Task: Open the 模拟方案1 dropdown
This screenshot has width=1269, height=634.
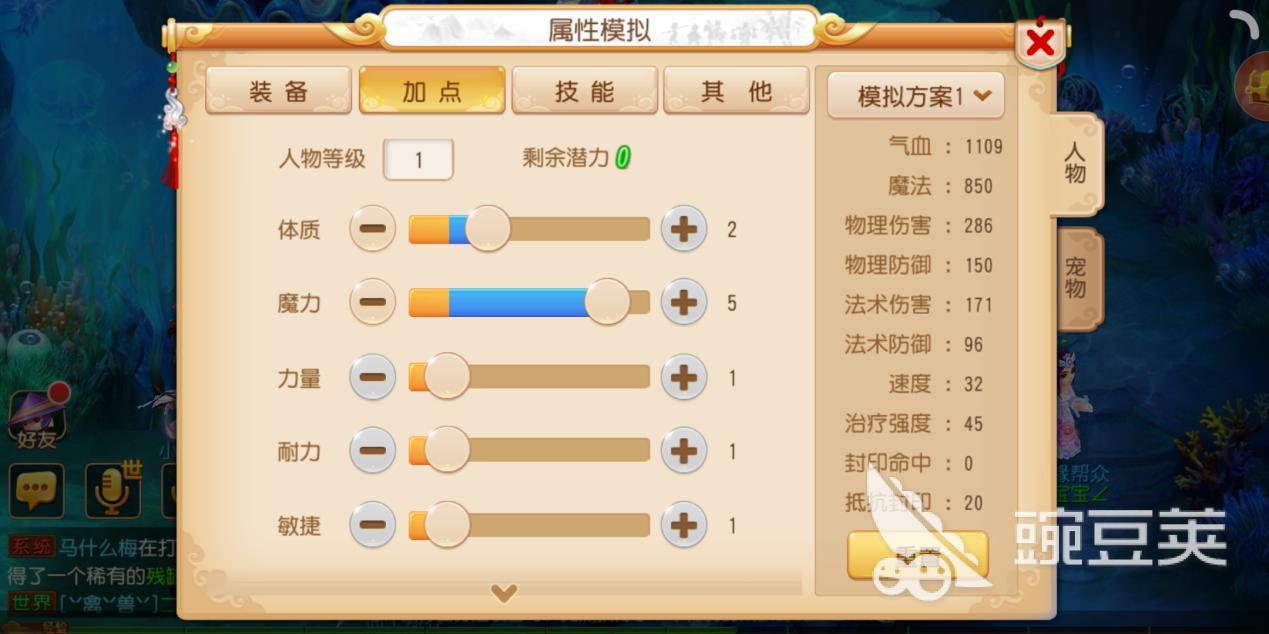Action: (x=915, y=95)
